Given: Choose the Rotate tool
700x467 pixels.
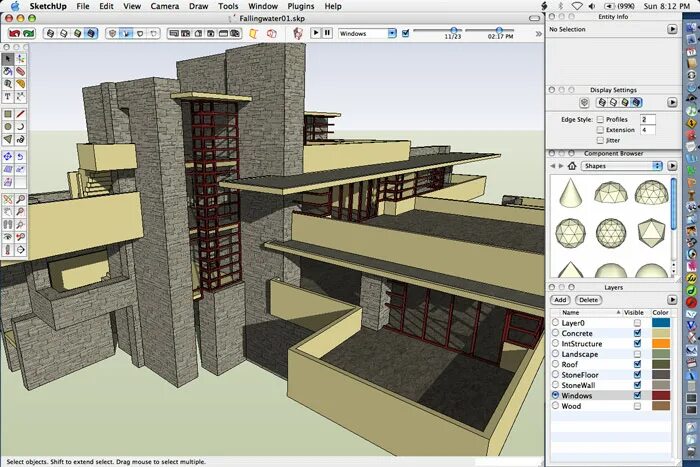Looking at the screenshot, I should pyautogui.click(x=21, y=157).
